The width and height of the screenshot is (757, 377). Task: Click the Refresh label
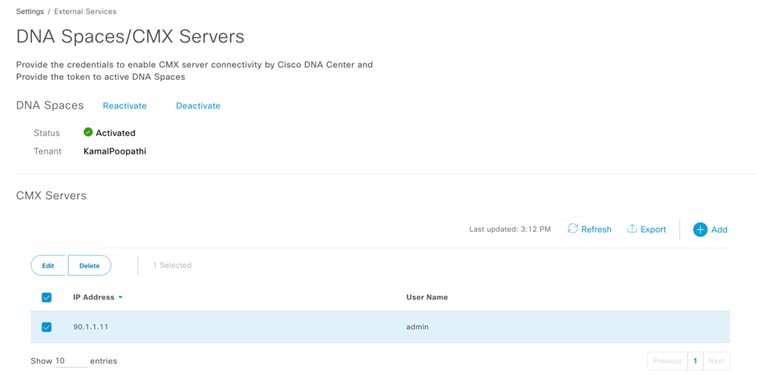pyautogui.click(x=596, y=229)
